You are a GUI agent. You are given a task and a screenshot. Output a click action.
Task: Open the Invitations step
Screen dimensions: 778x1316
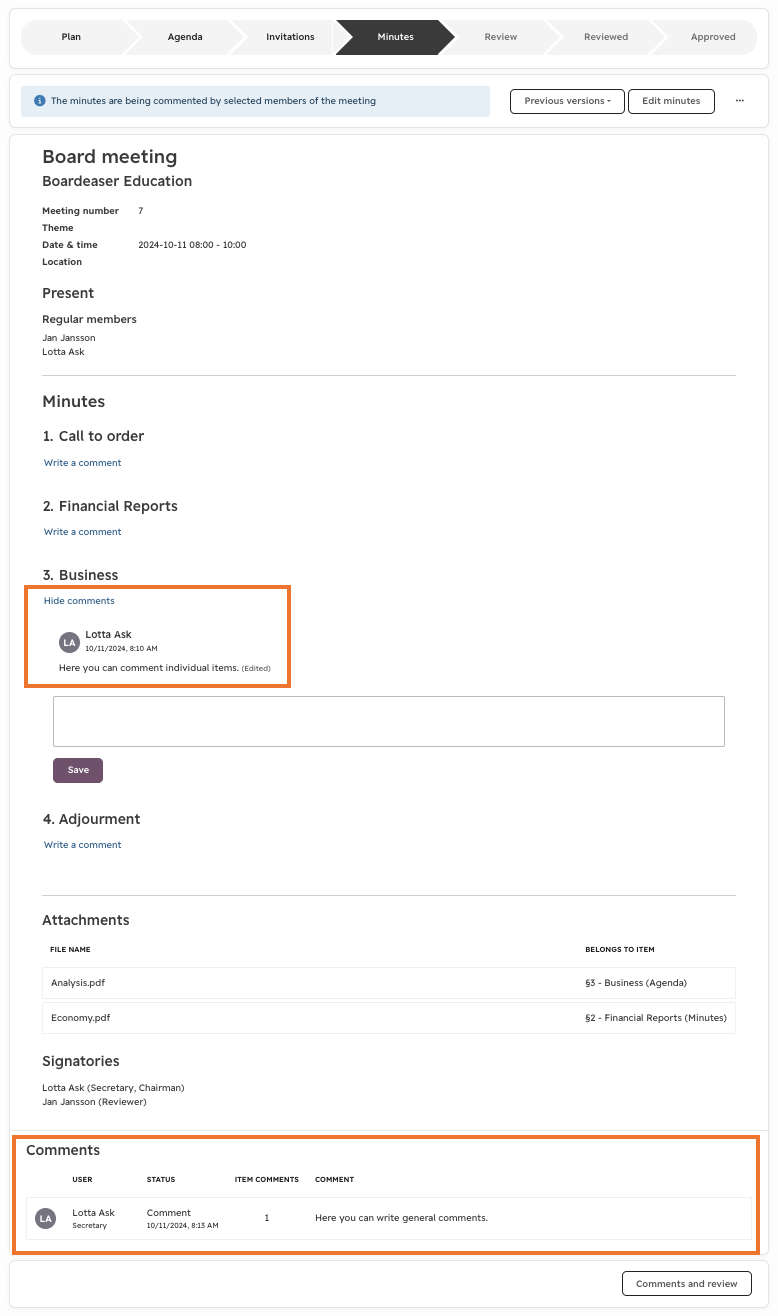point(290,37)
